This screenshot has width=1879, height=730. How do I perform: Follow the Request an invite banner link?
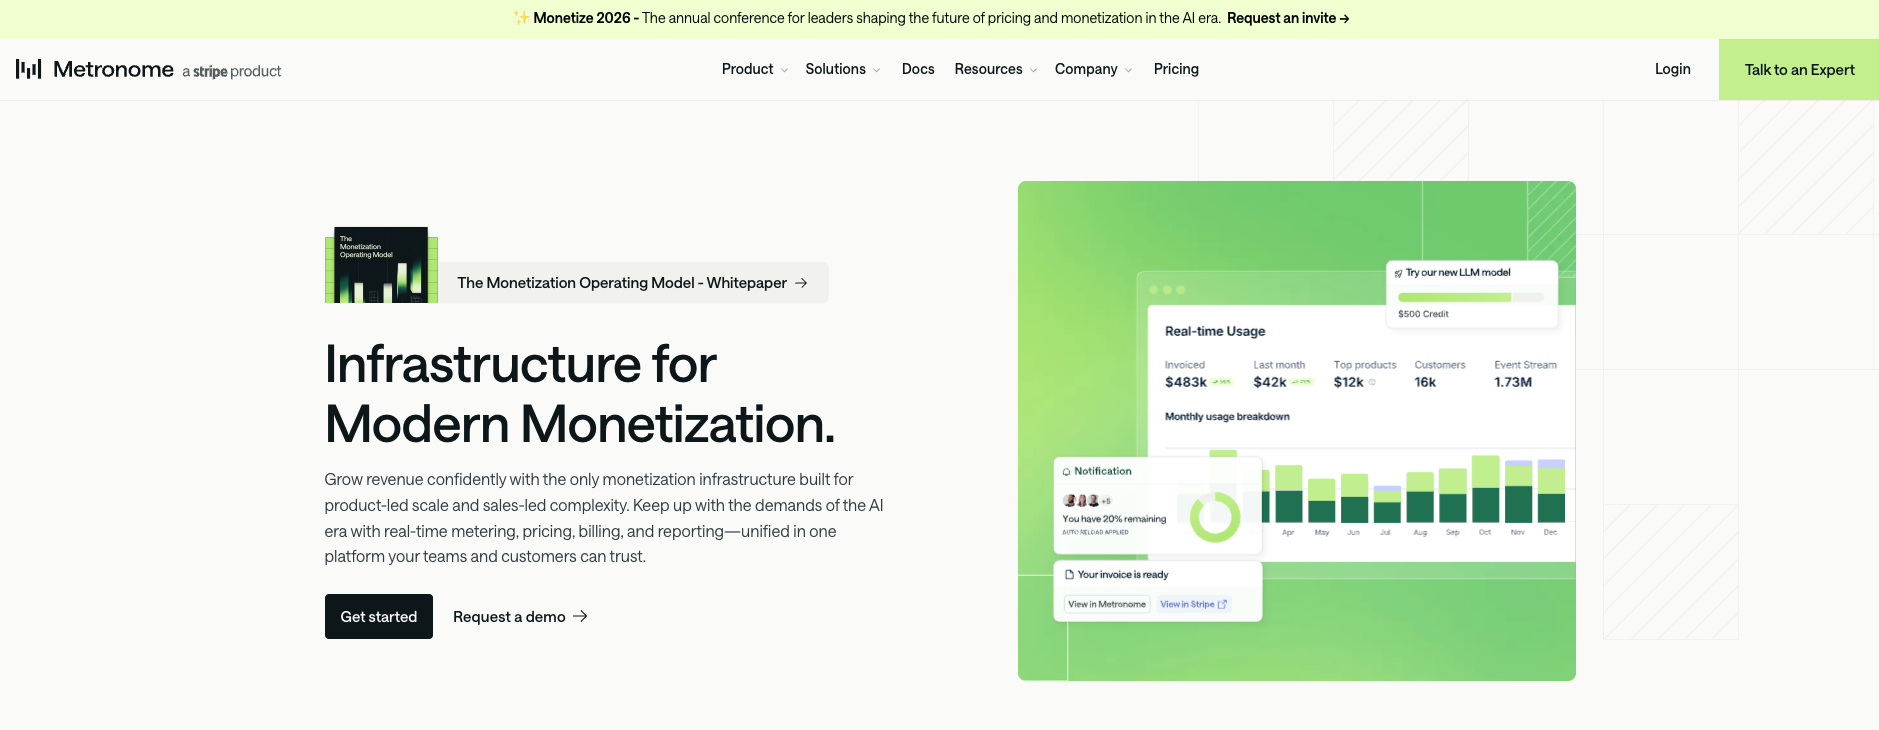pyautogui.click(x=1288, y=18)
